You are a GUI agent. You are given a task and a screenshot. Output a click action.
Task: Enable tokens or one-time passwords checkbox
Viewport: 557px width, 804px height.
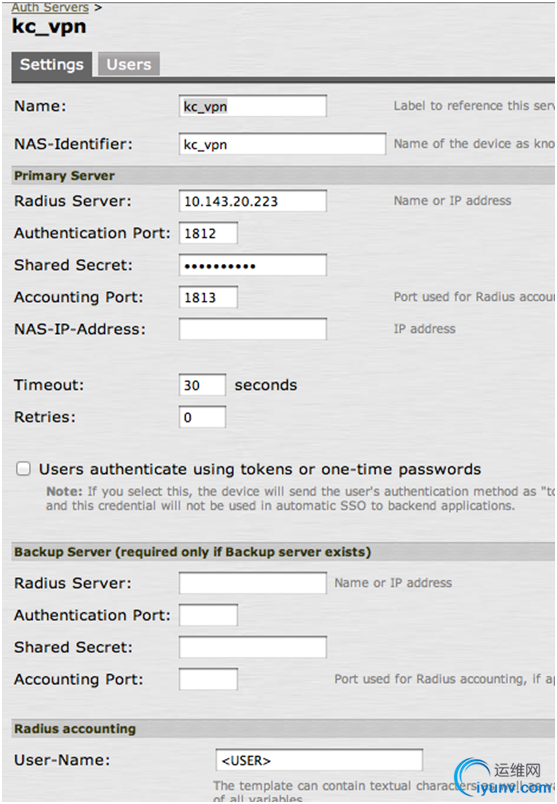(x=23, y=469)
